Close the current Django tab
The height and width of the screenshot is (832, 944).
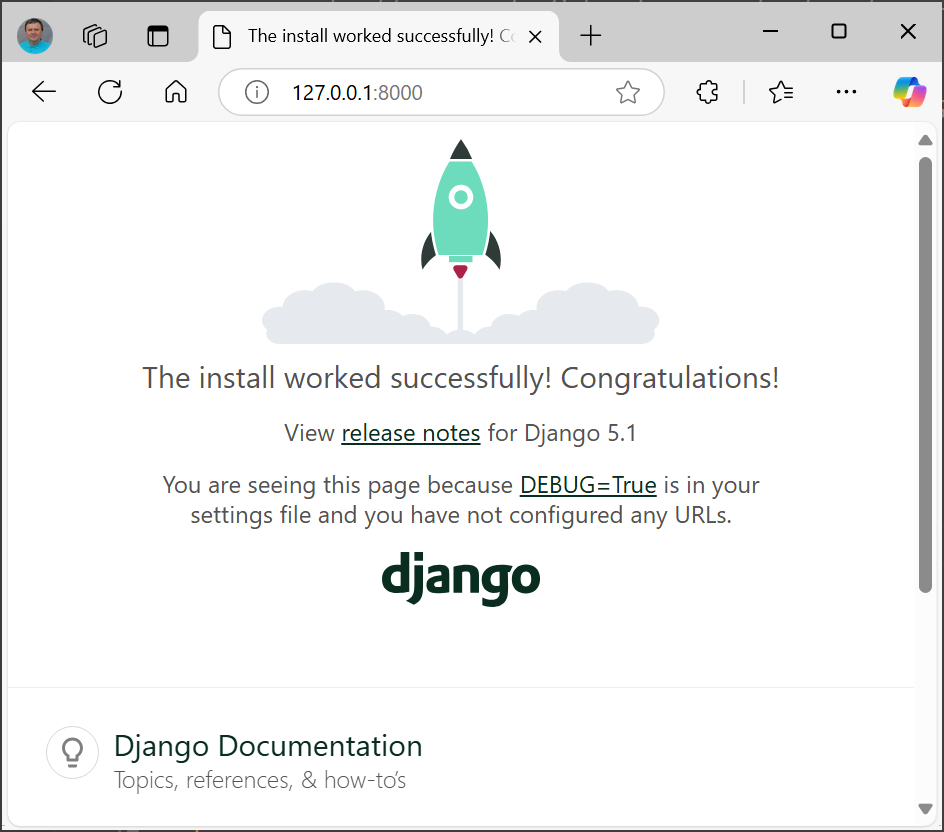pos(535,36)
